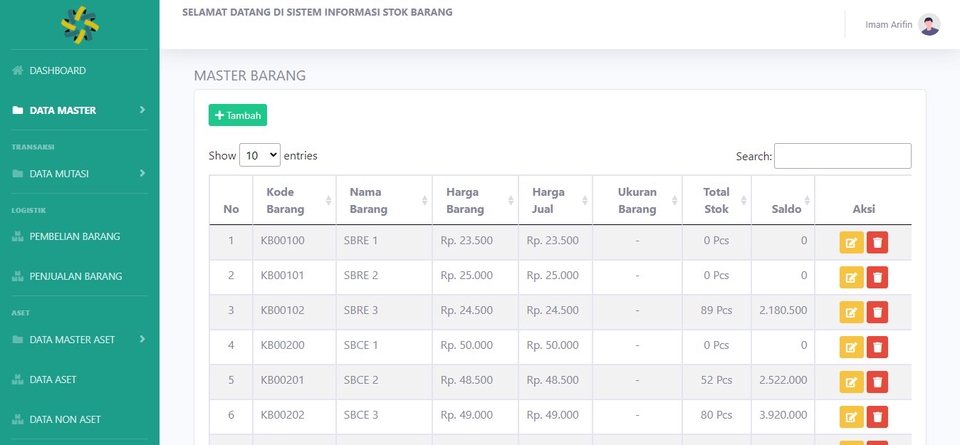Image resolution: width=960 pixels, height=445 pixels.
Task: Expand the Data Master menu
Action: 79,110
